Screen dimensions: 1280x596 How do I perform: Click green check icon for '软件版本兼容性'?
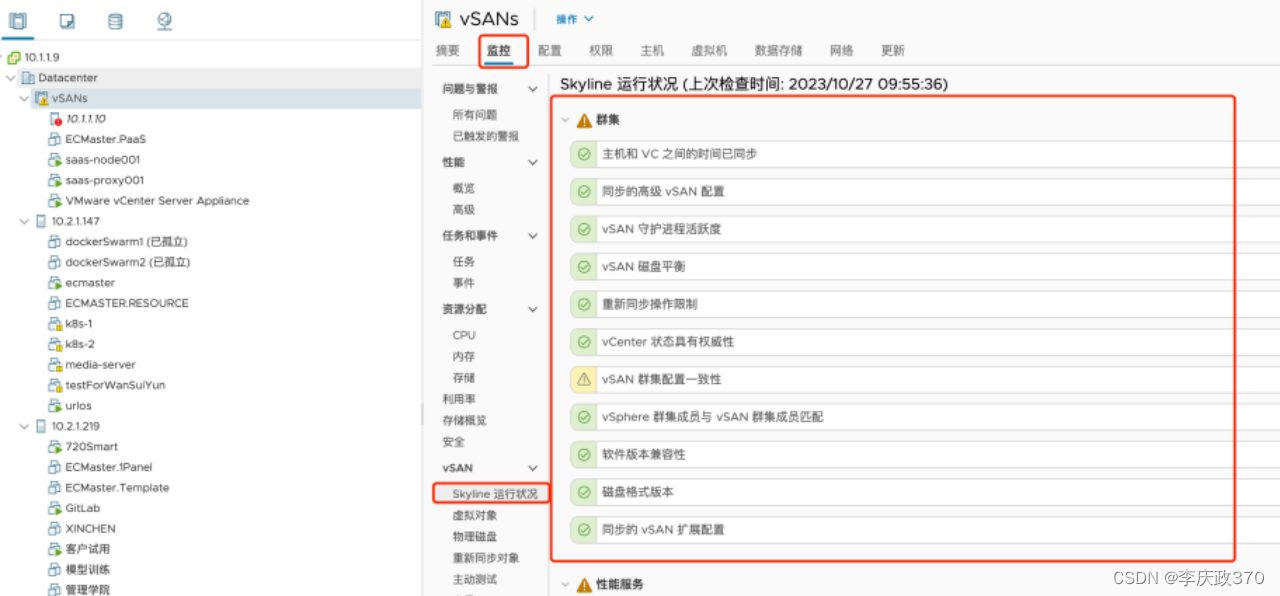click(583, 454)
